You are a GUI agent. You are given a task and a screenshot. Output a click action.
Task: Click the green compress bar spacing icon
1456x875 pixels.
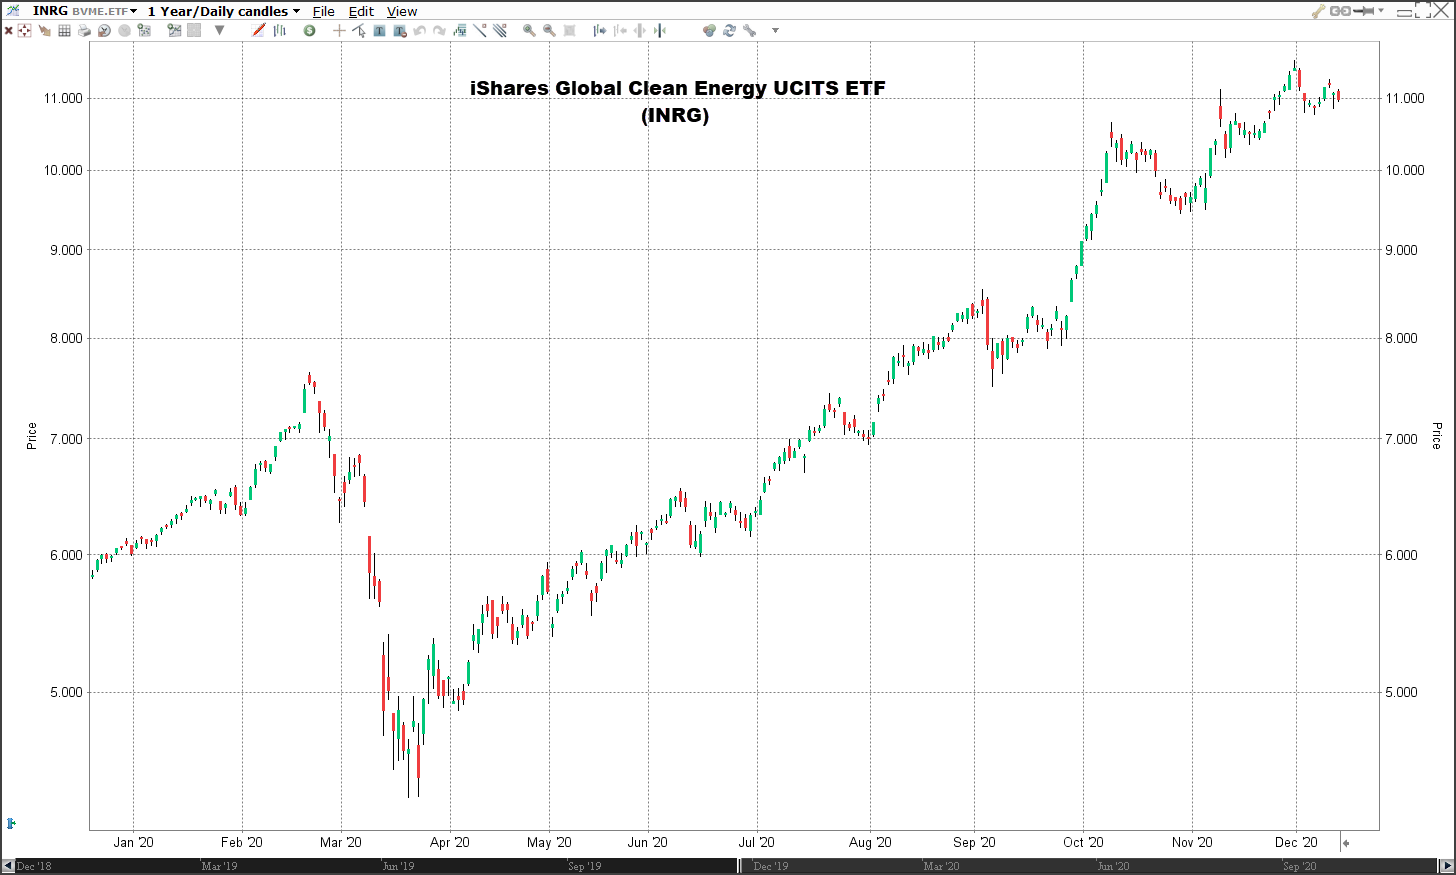click(x=660, y=31)
